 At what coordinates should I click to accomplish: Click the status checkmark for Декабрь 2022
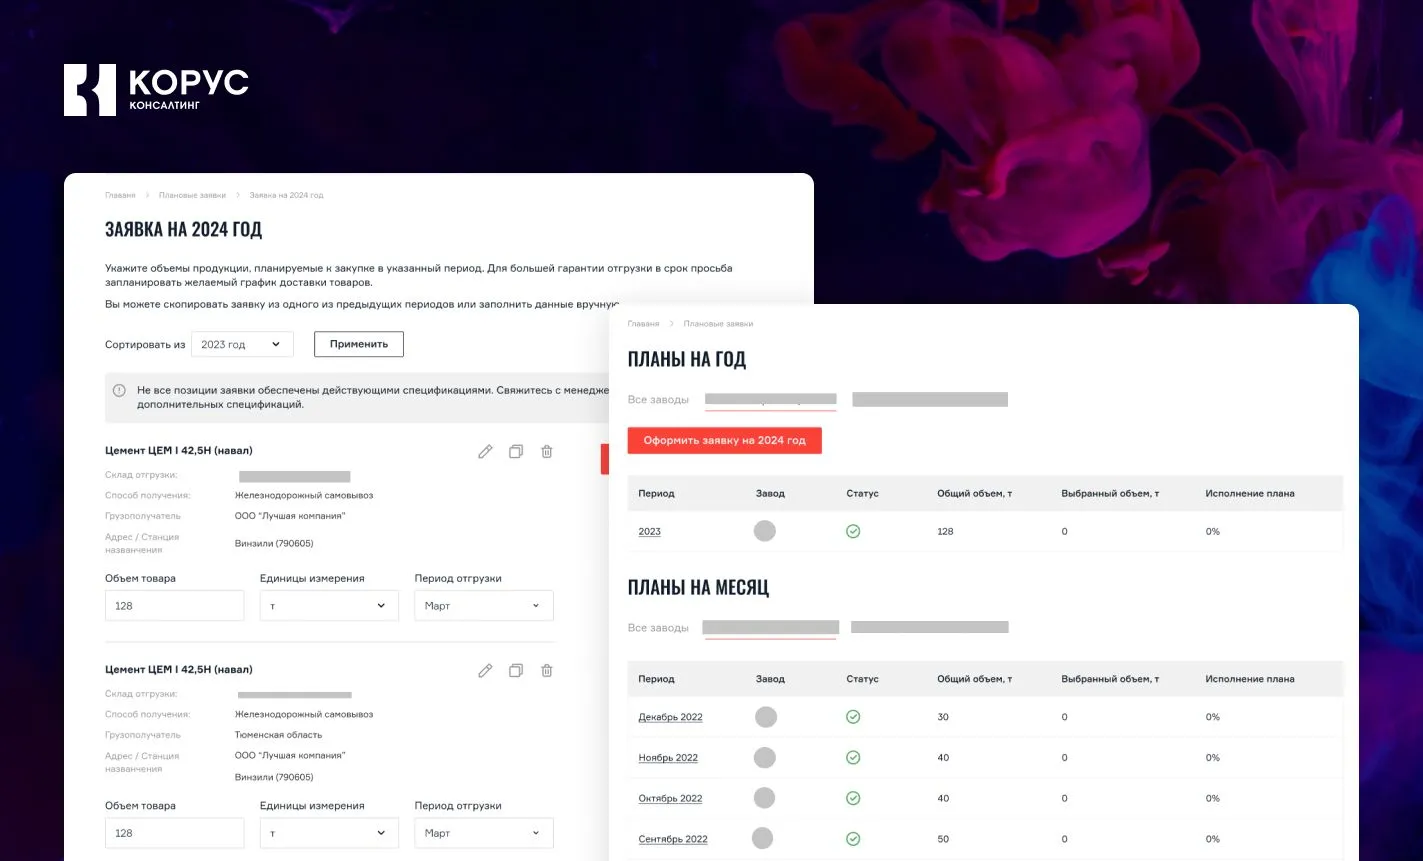(853, 717)
